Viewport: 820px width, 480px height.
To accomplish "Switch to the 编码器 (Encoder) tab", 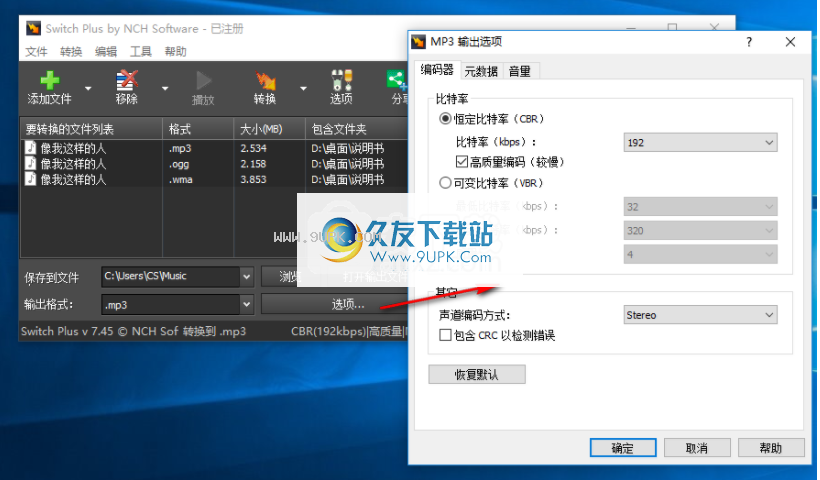I will click(x=437, y=70).
